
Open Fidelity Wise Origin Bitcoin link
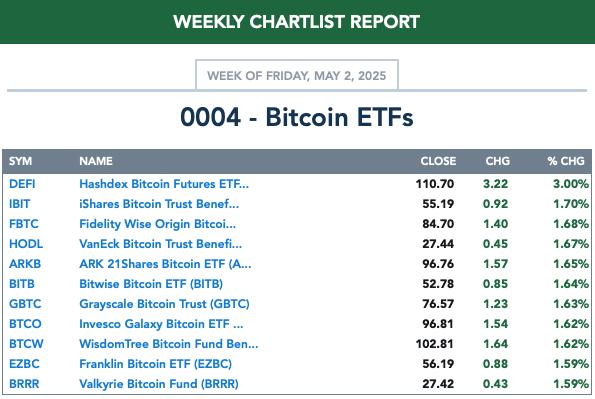click(157, 224)
